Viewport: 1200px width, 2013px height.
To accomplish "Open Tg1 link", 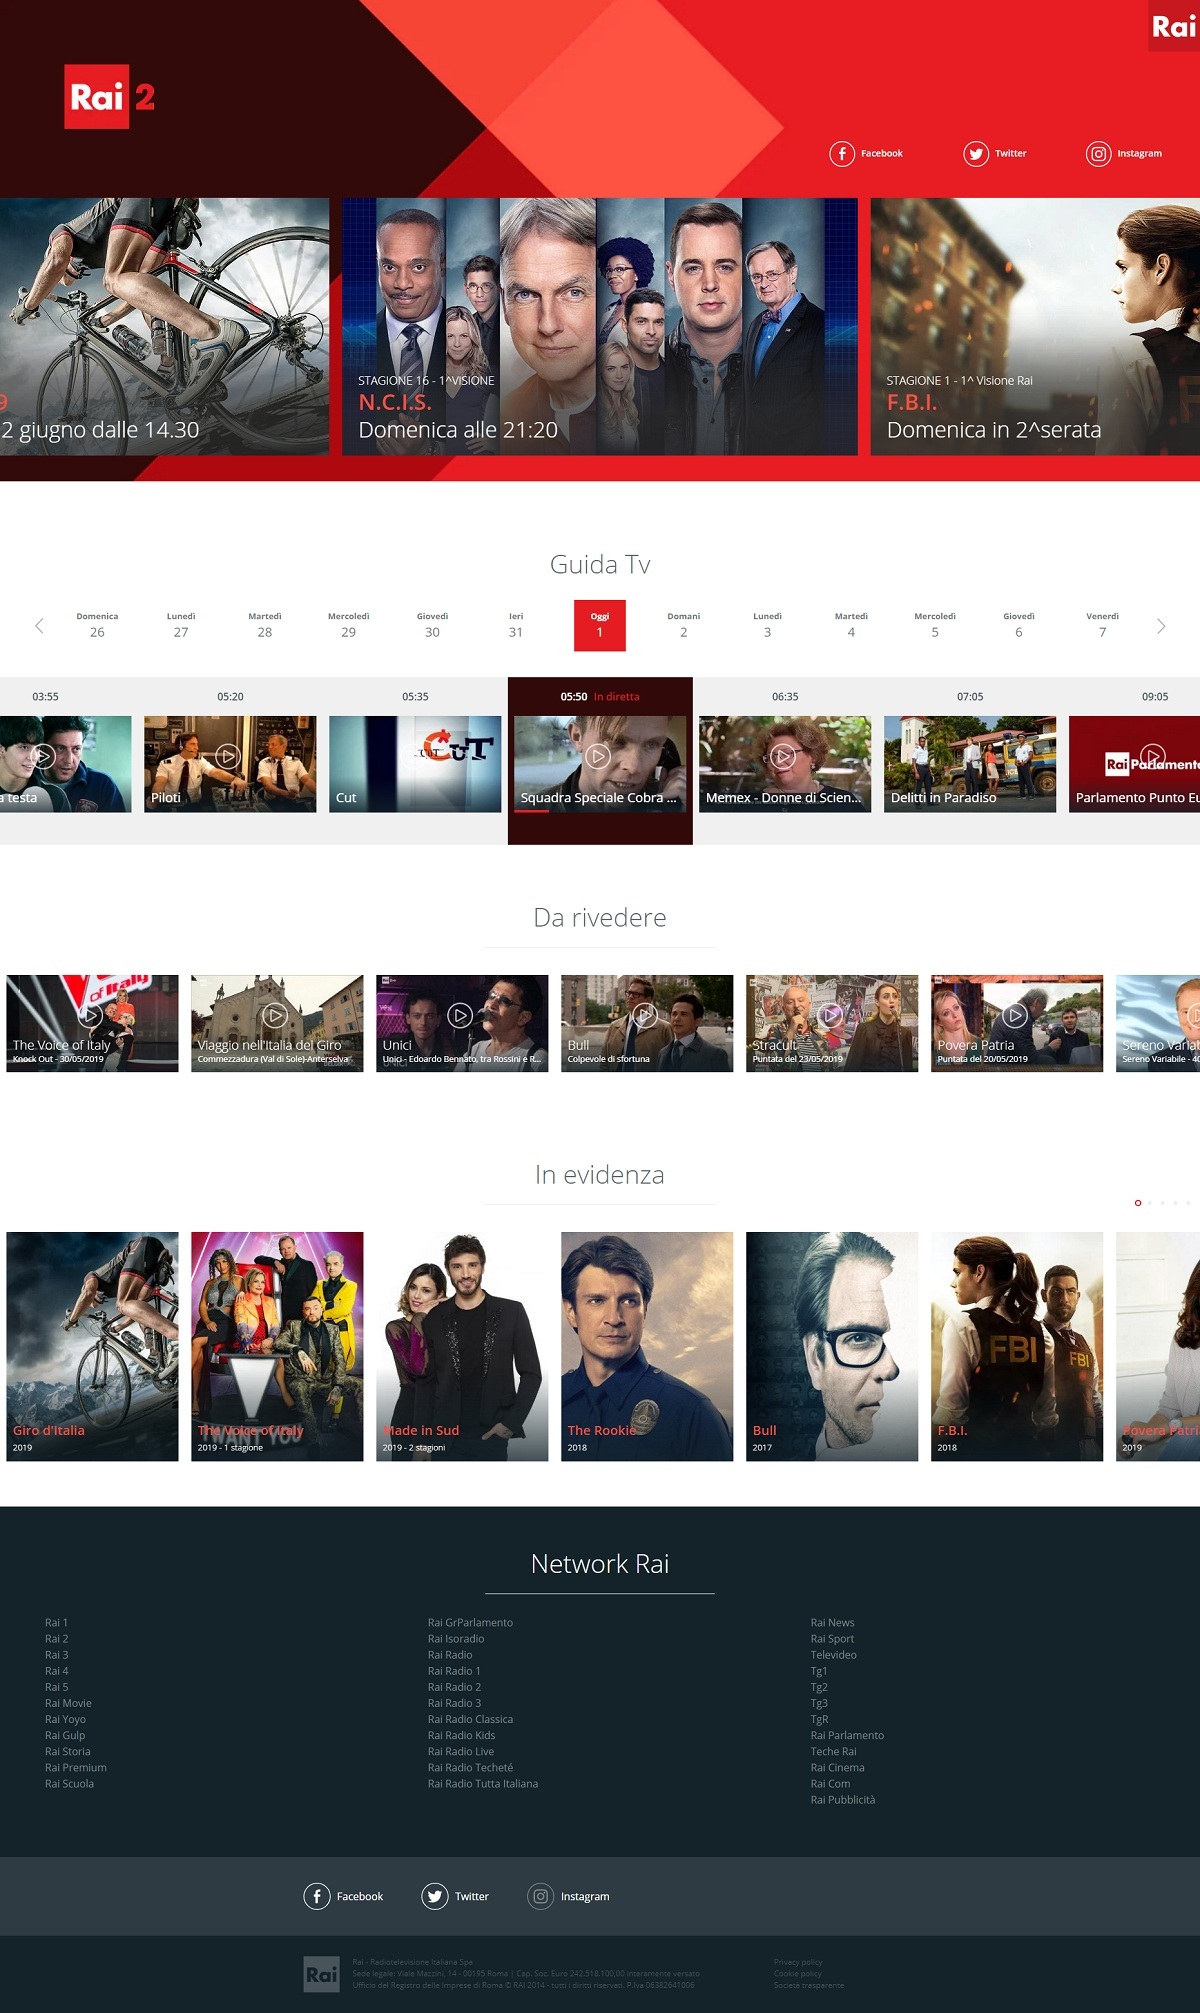I will pyautogui.click(x=819, y=1671).
